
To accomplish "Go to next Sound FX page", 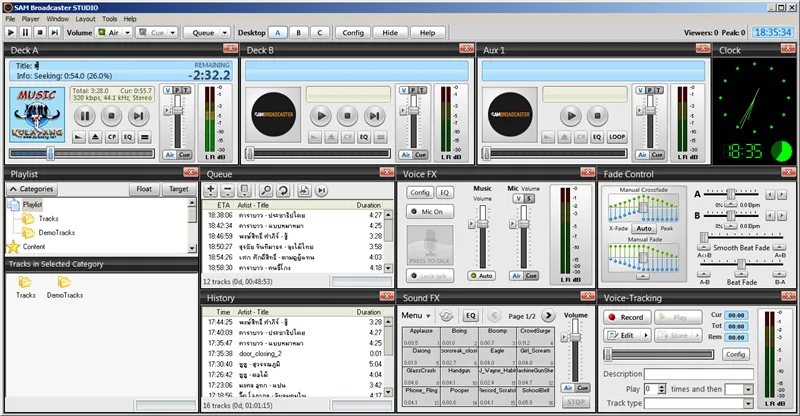I will click(548, 315).
